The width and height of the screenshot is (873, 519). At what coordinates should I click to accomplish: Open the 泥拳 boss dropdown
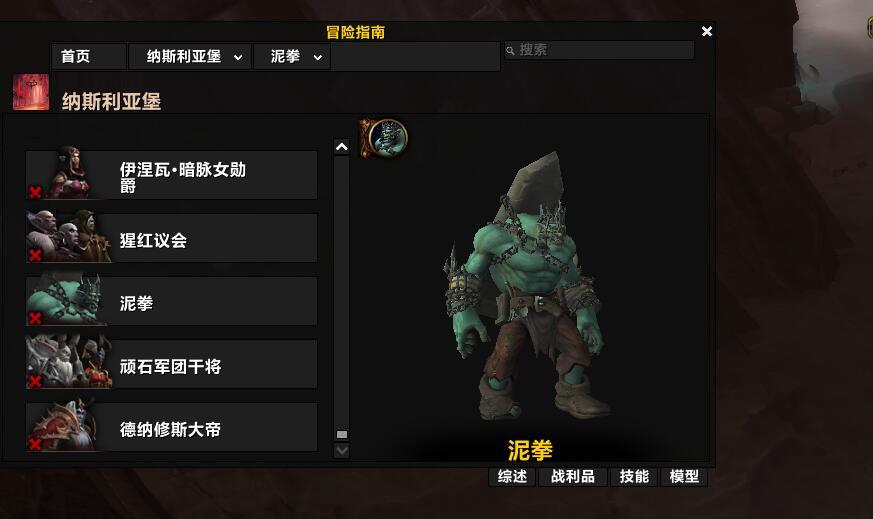click(292, 57)
